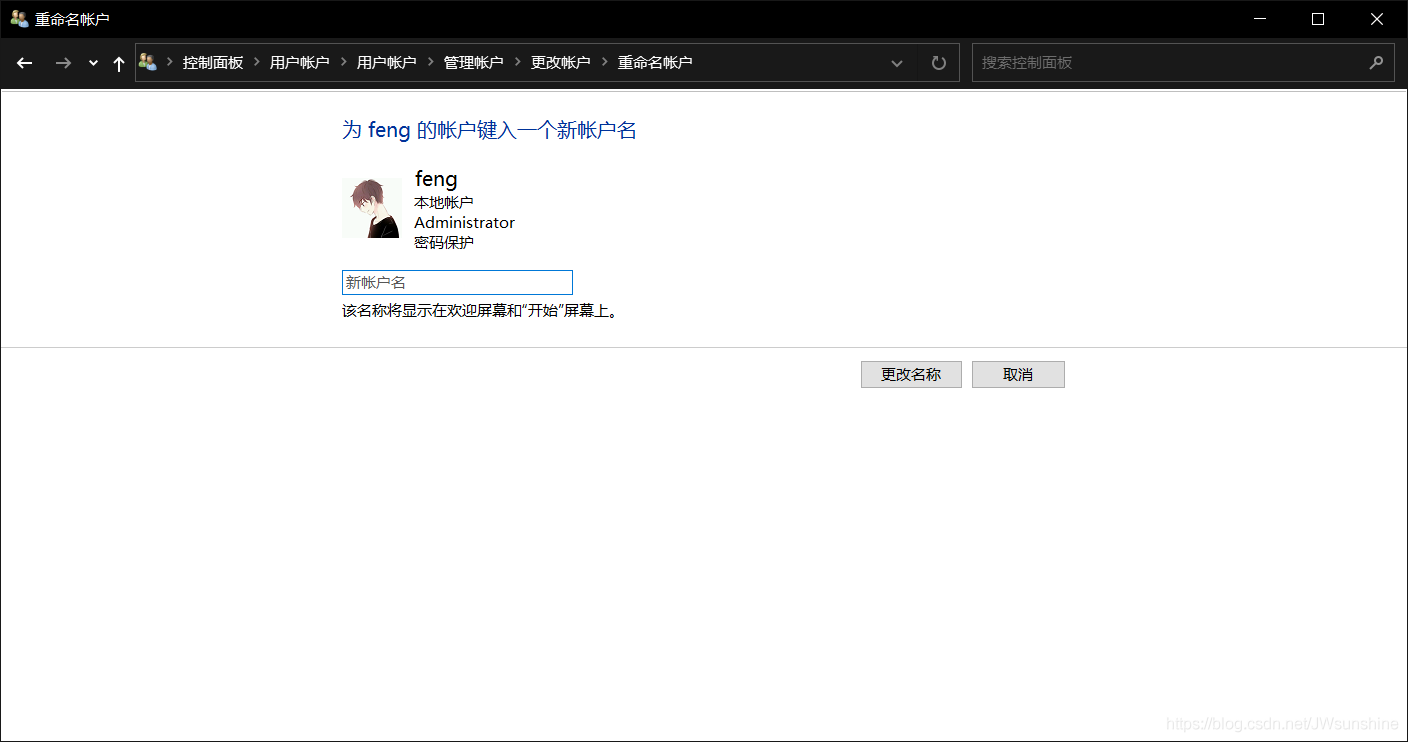The width and height of the screenshot is (1408, 742).
Task: Click the user accounts icon in address bar
Action: click(148, 62)
